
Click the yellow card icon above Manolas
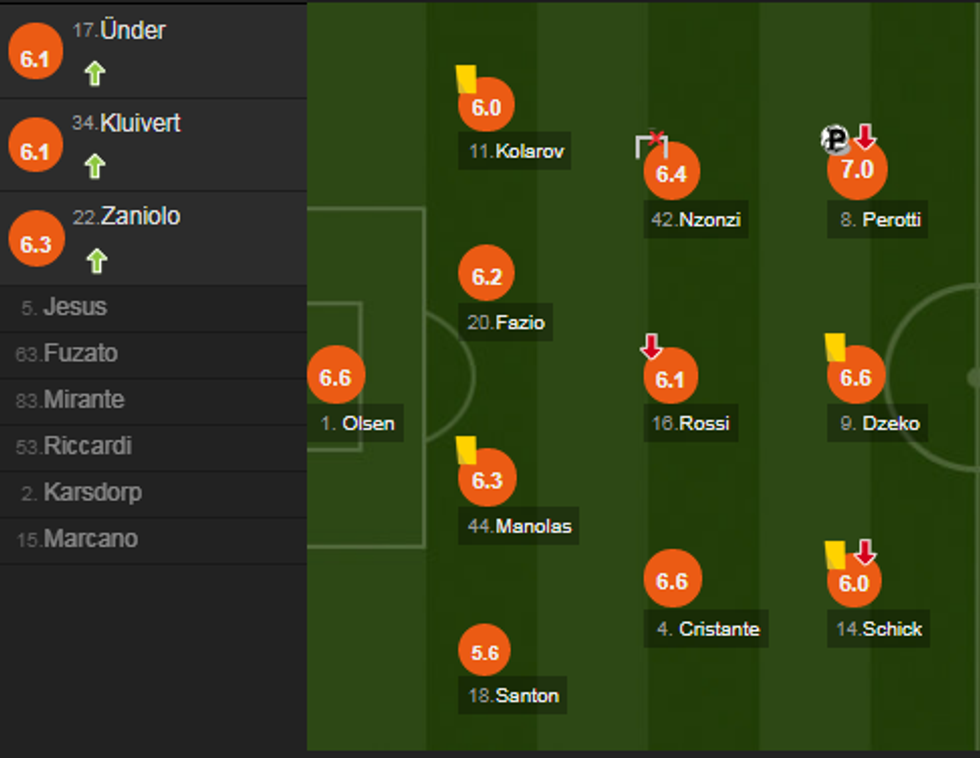point(465,449)
